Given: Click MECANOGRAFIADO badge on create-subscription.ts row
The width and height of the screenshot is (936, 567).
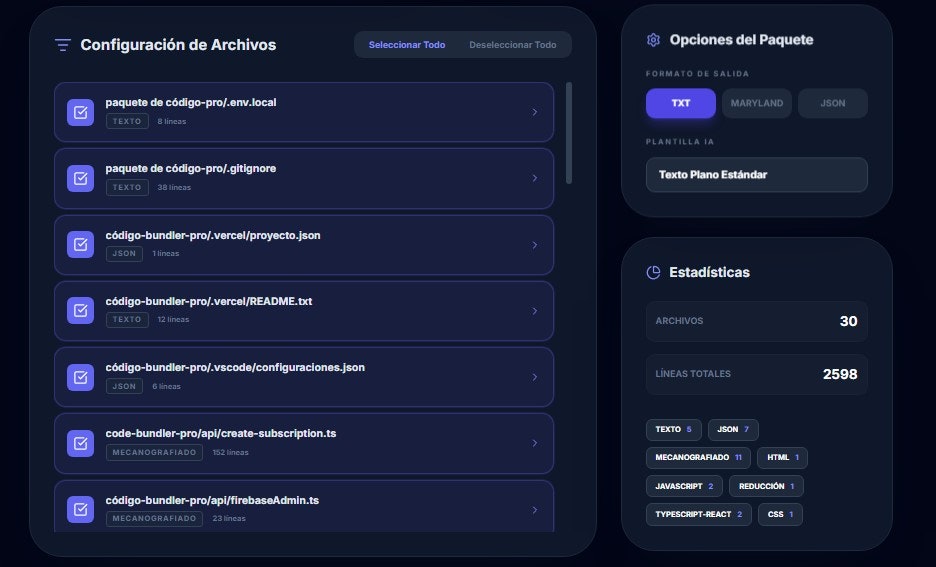Looking at the screenshot, I should click(155, 452).
